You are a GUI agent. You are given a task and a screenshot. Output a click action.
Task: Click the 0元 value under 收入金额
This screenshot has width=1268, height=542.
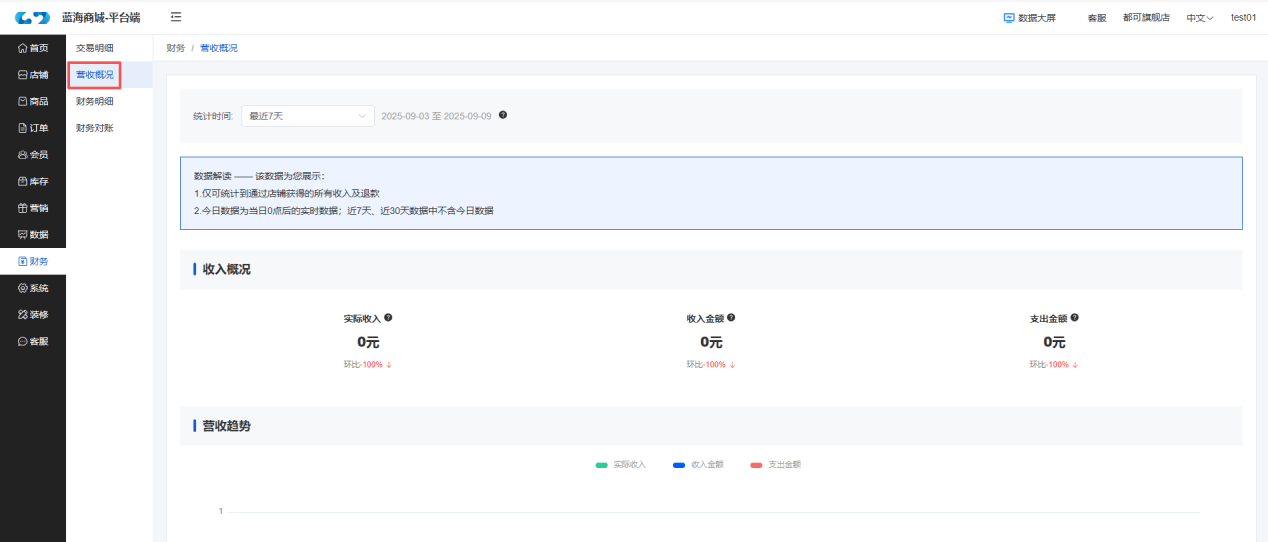(x=711, y=341)
